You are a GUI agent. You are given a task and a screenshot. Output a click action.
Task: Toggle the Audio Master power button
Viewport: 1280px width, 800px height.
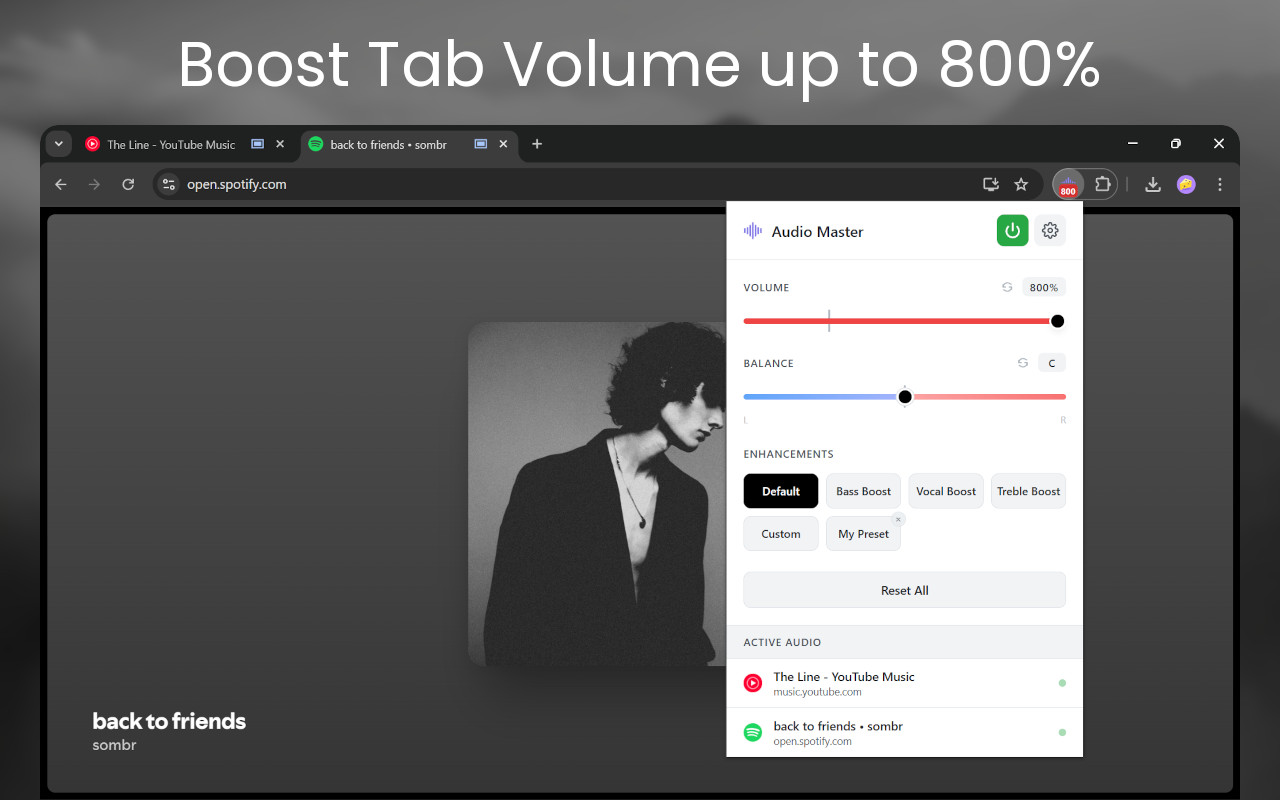click(x=1012, y=231)
